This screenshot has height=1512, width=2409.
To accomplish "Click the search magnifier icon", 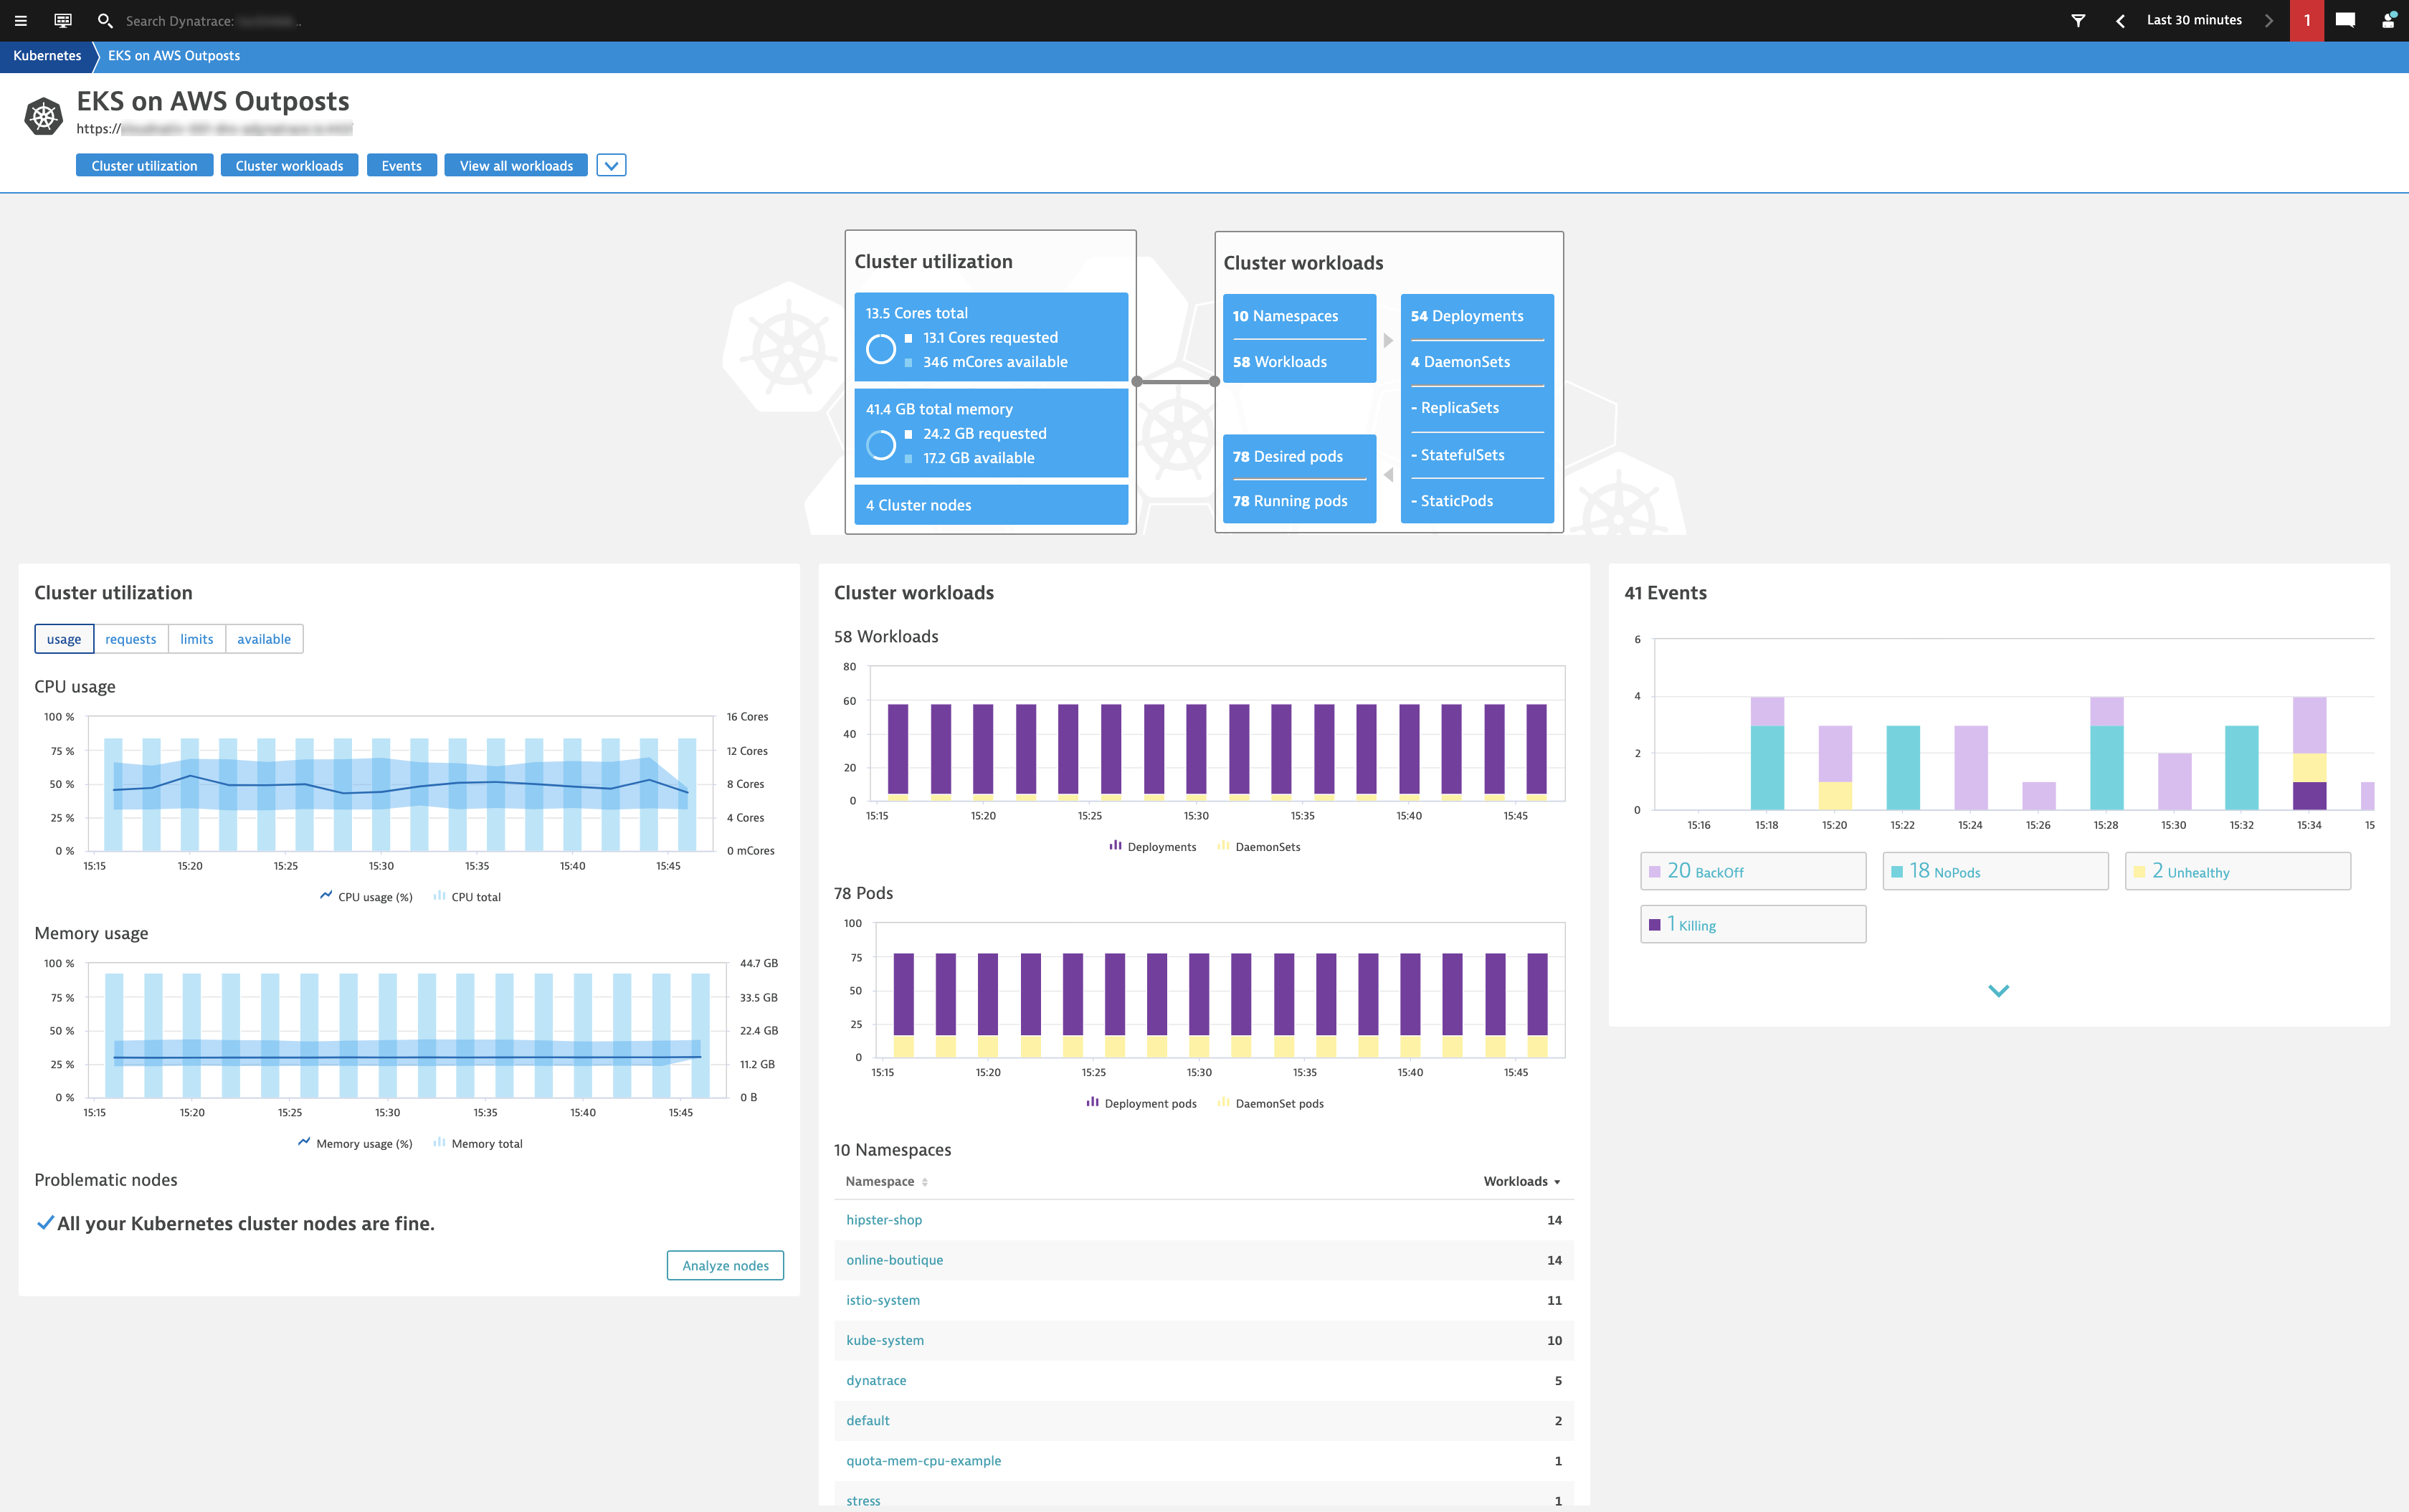I will [x=104, y=20].
